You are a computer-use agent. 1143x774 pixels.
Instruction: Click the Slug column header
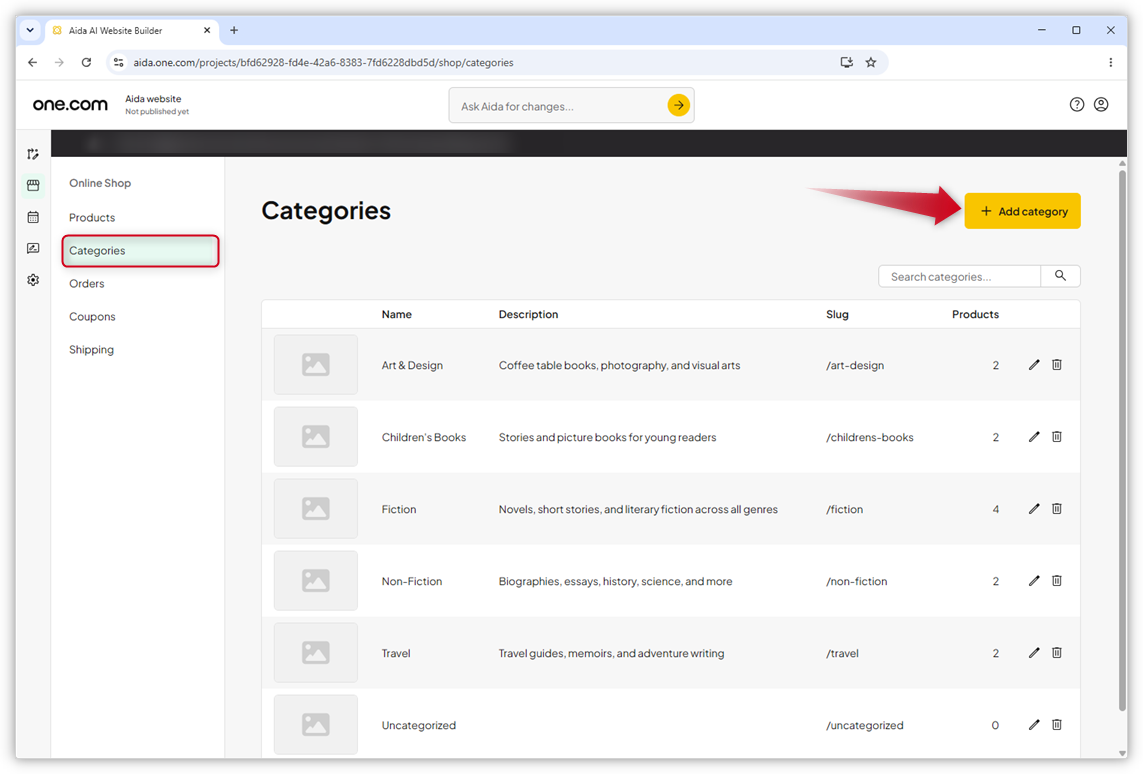tap(837, 314)
